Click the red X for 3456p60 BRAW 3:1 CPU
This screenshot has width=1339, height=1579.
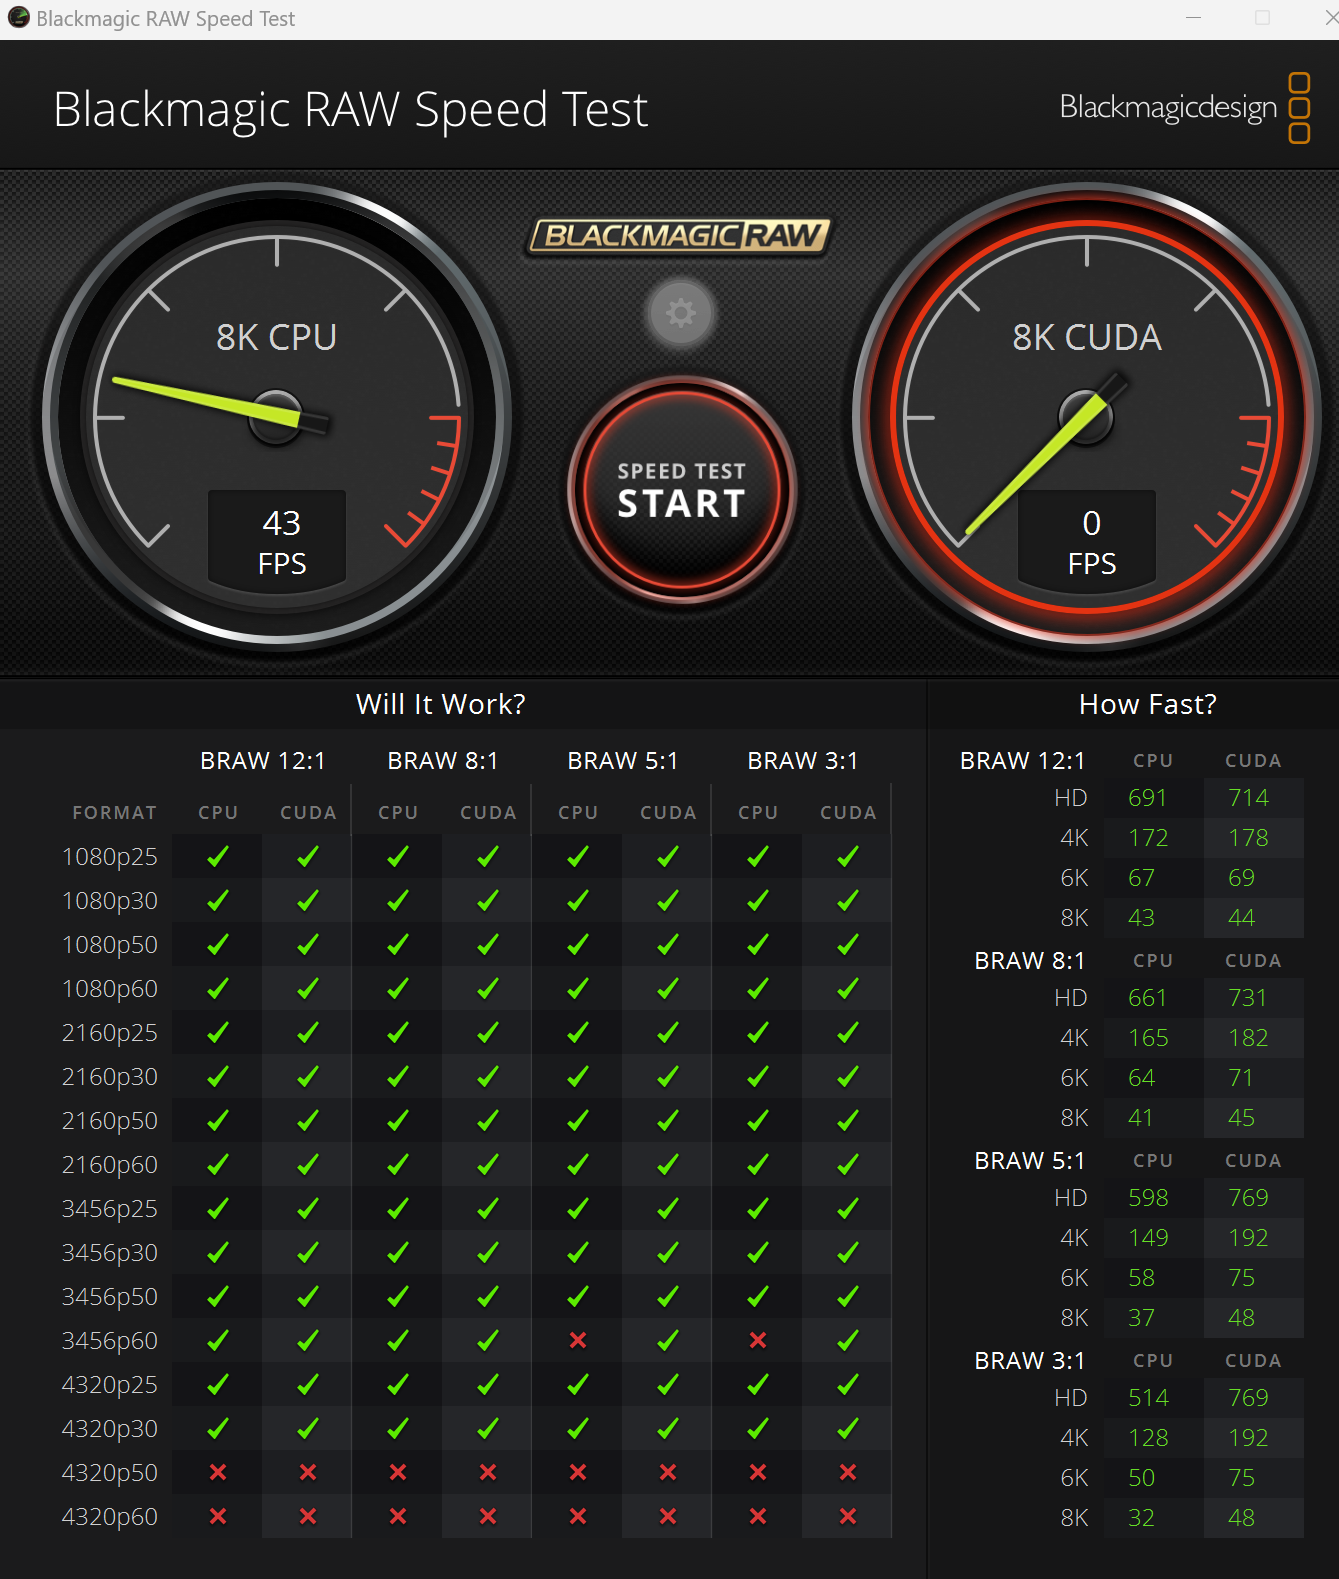click(x=758, y=1340)
